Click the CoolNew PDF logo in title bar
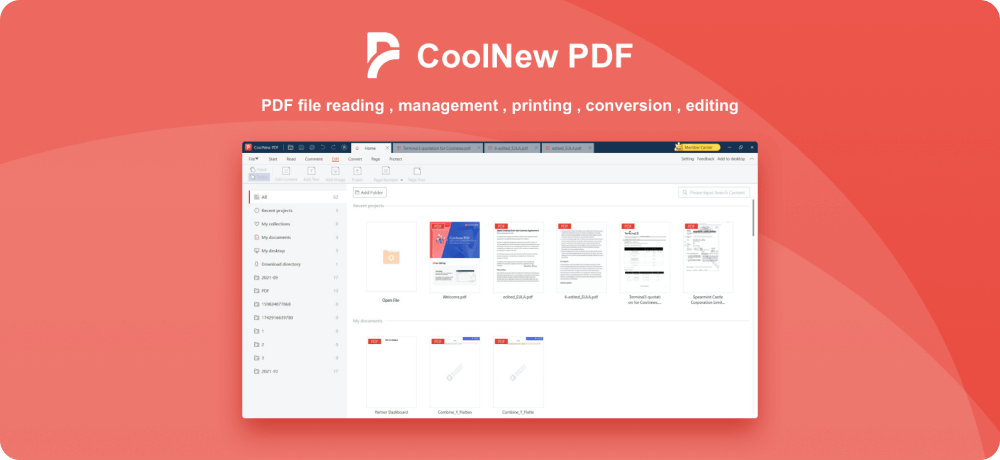Image resolution: width=1000 pixels, height=460 pixels. click(x=249, y=147)
